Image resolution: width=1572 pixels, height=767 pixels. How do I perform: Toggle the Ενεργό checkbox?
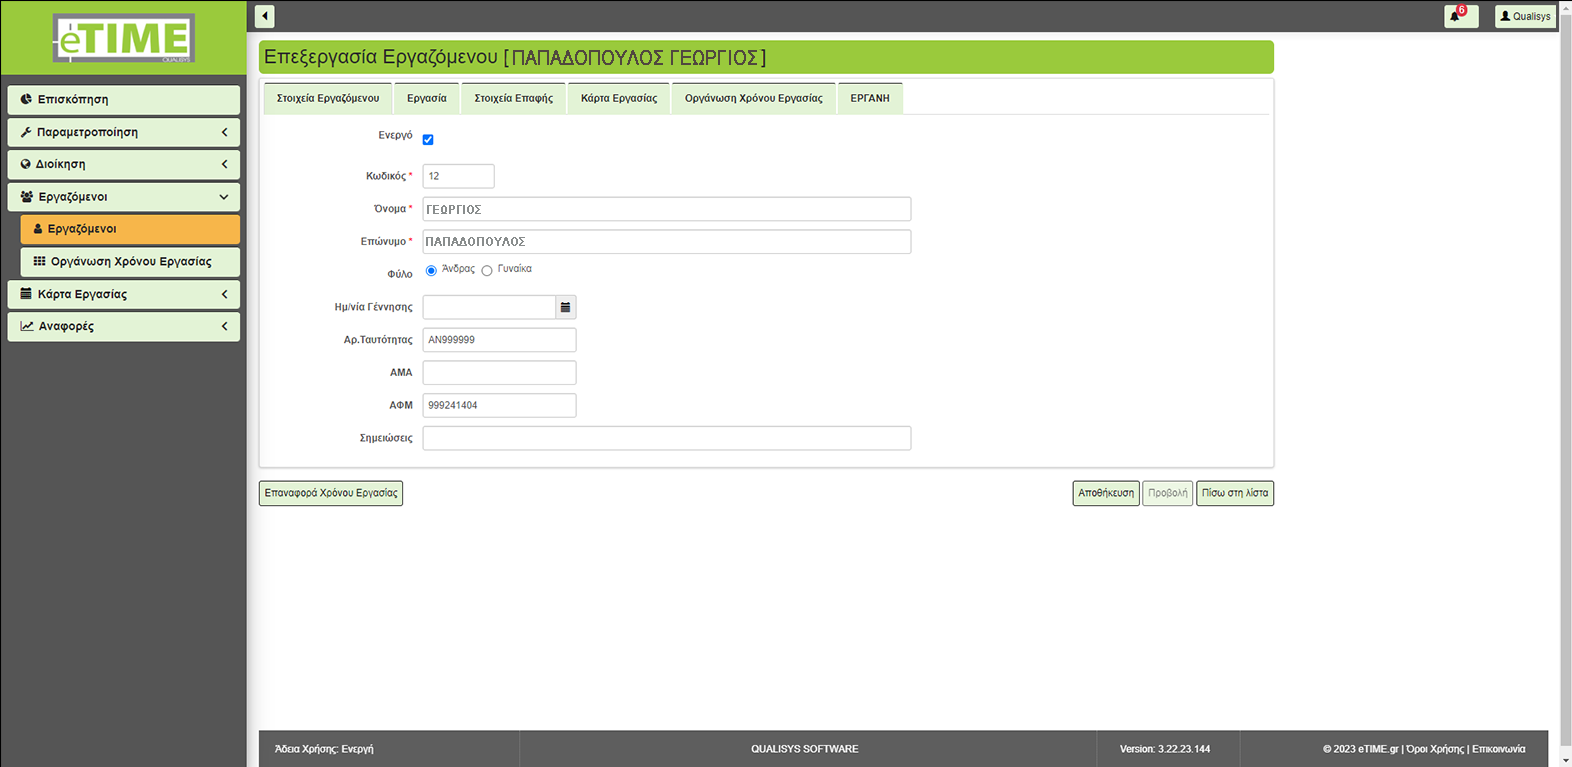pyautogui.click(x=428, y=140)
